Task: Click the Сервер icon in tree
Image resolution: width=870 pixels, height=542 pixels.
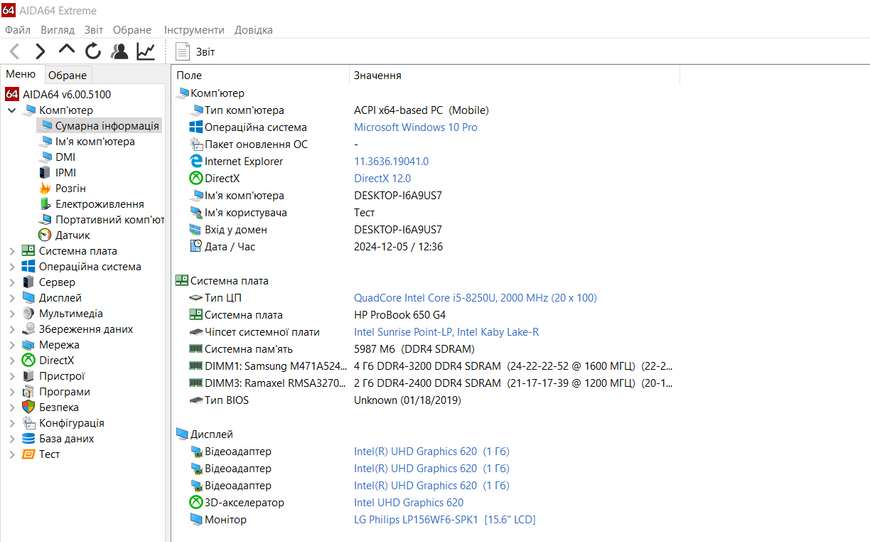Action: point(28,282)
